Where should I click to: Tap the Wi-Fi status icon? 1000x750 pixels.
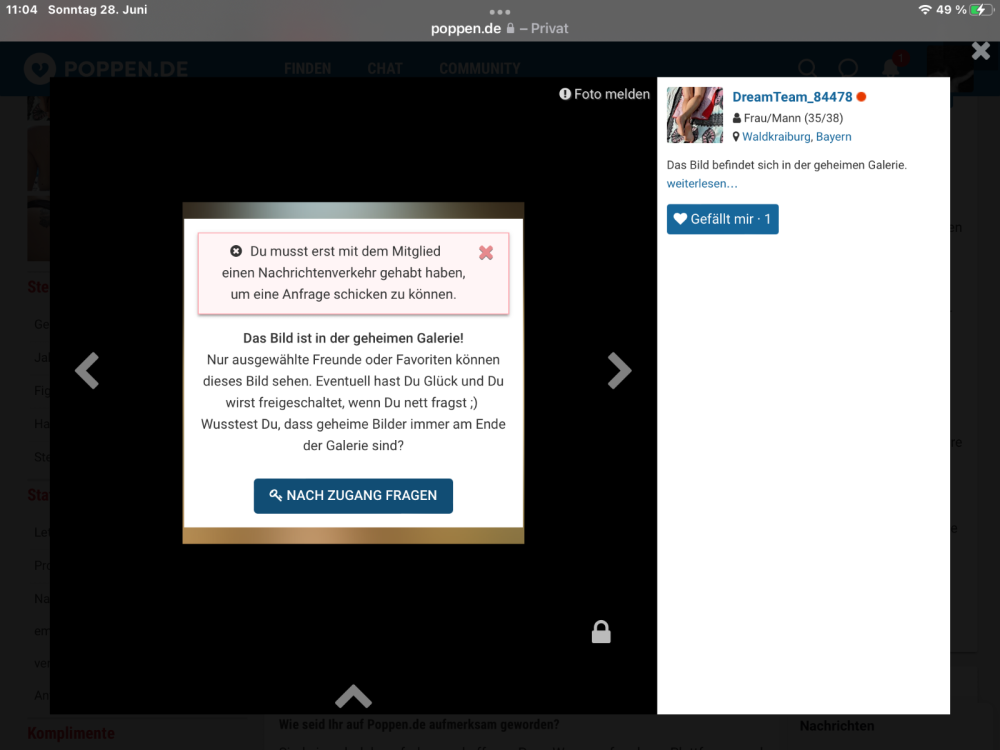pos(925,10)
